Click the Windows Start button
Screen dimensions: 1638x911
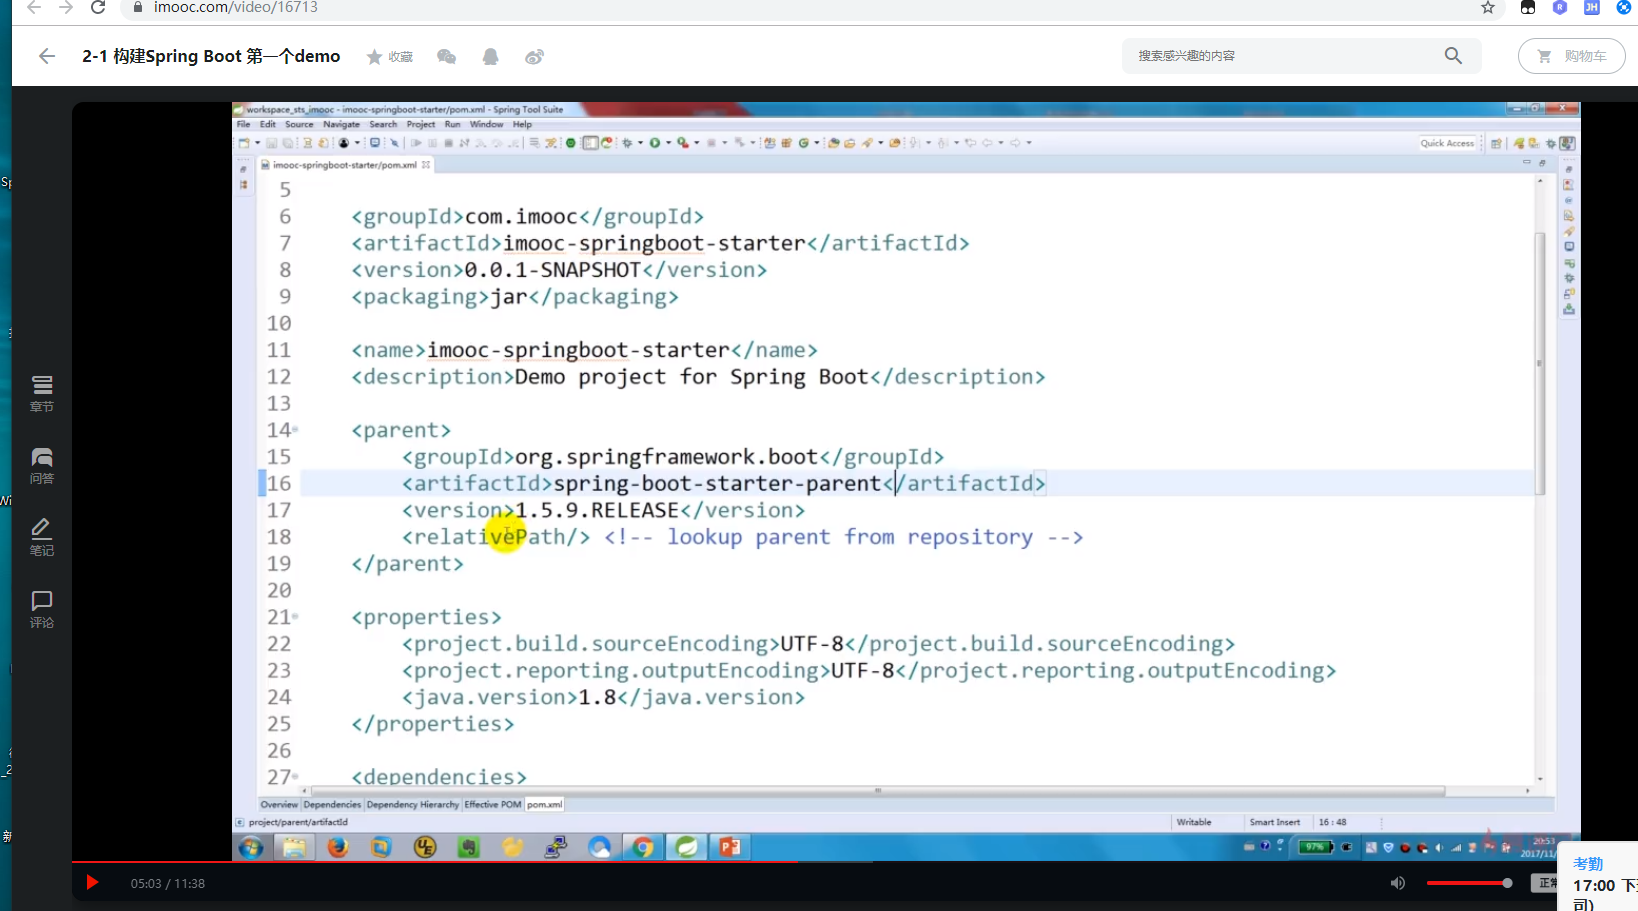(x=251, y=847)
